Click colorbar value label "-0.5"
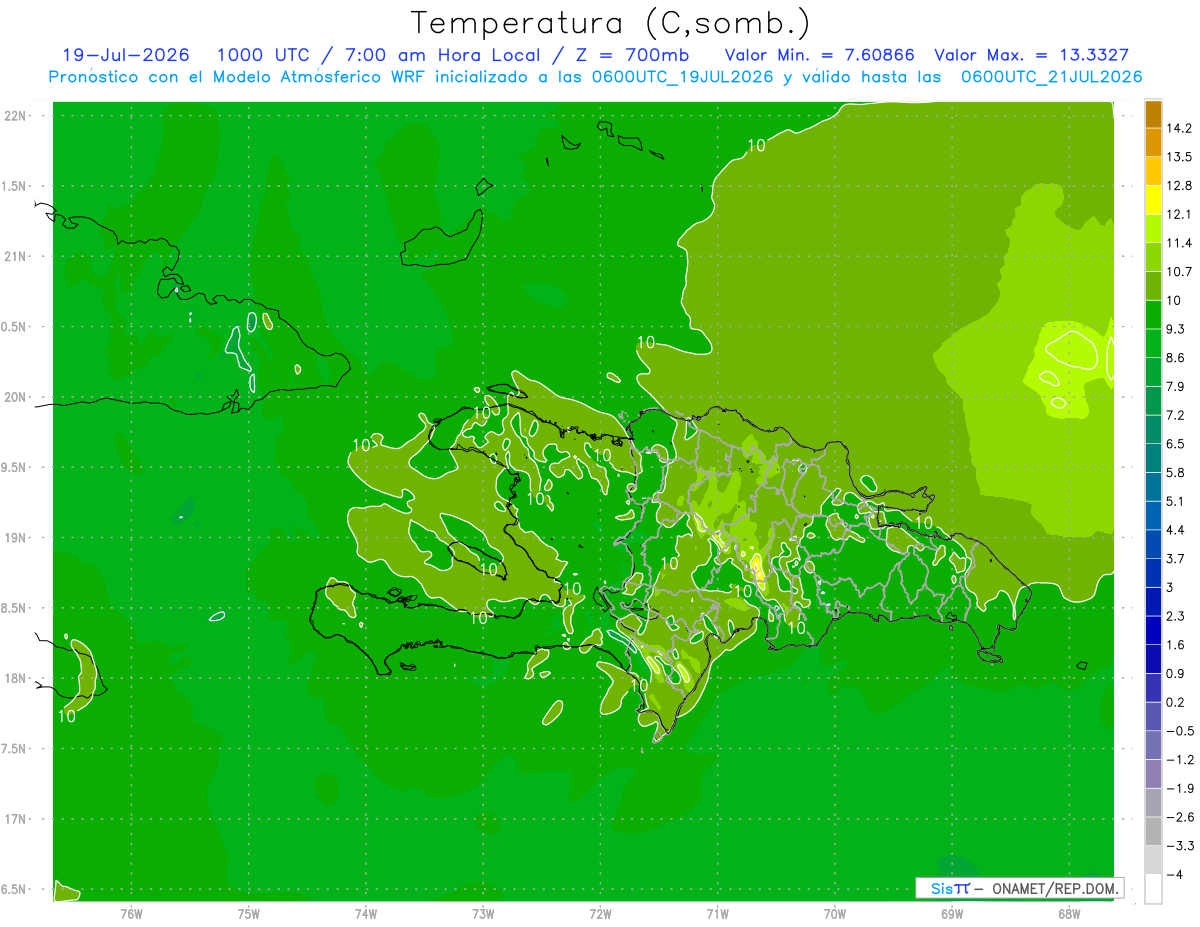Image resolution: width=1200 pixels, height=927 pixels. [x=1179, y=731]
